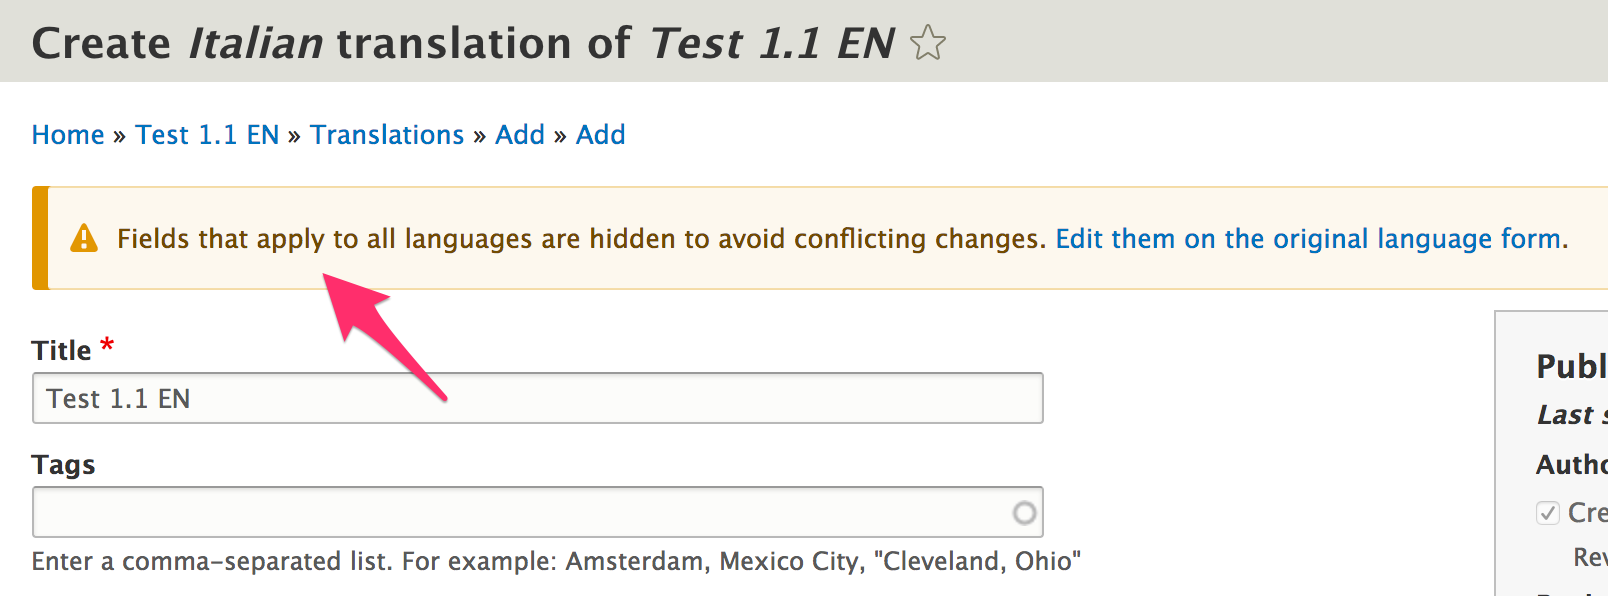Expand the Revision information section

tap(1590, 558)
